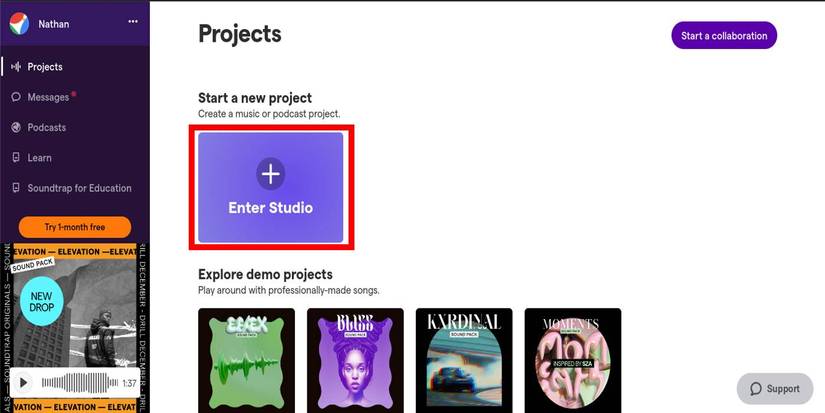Click the Projects waveform icon in sidebar

coord(16,67)
